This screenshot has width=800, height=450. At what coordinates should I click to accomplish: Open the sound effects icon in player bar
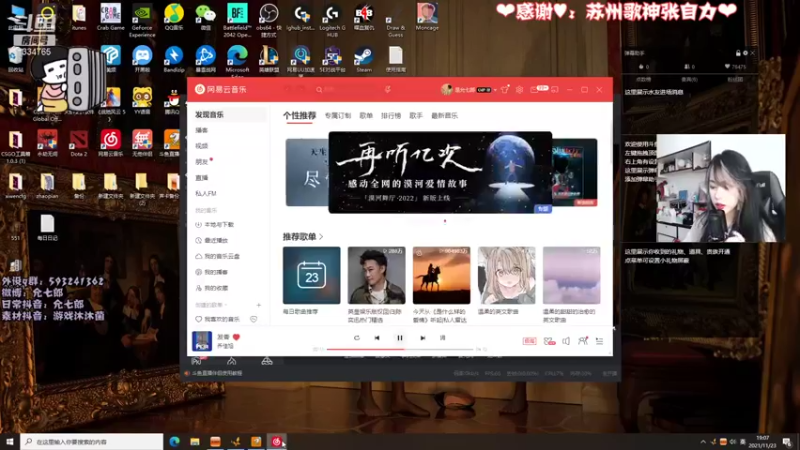(549, 341)
